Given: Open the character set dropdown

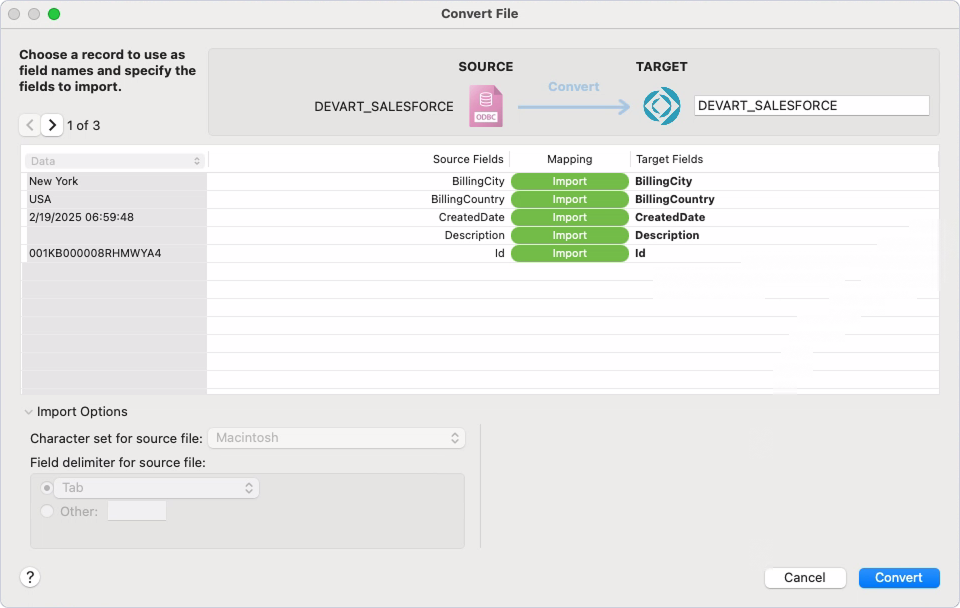Looking at the screenshot, I should (x=337, y=437).
